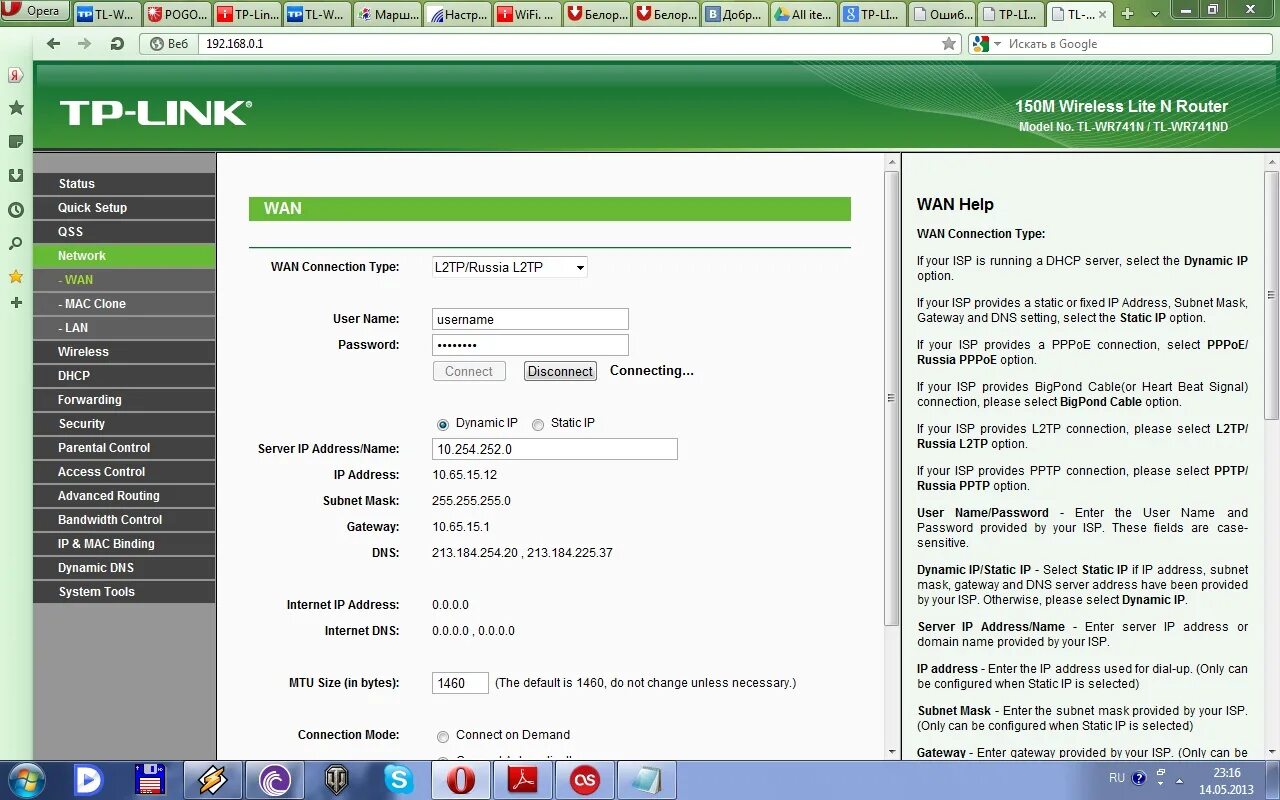Open the floppy disk Total Commander taskbar icon
The width and height of the screenshot is (1280, 800).
150,780
